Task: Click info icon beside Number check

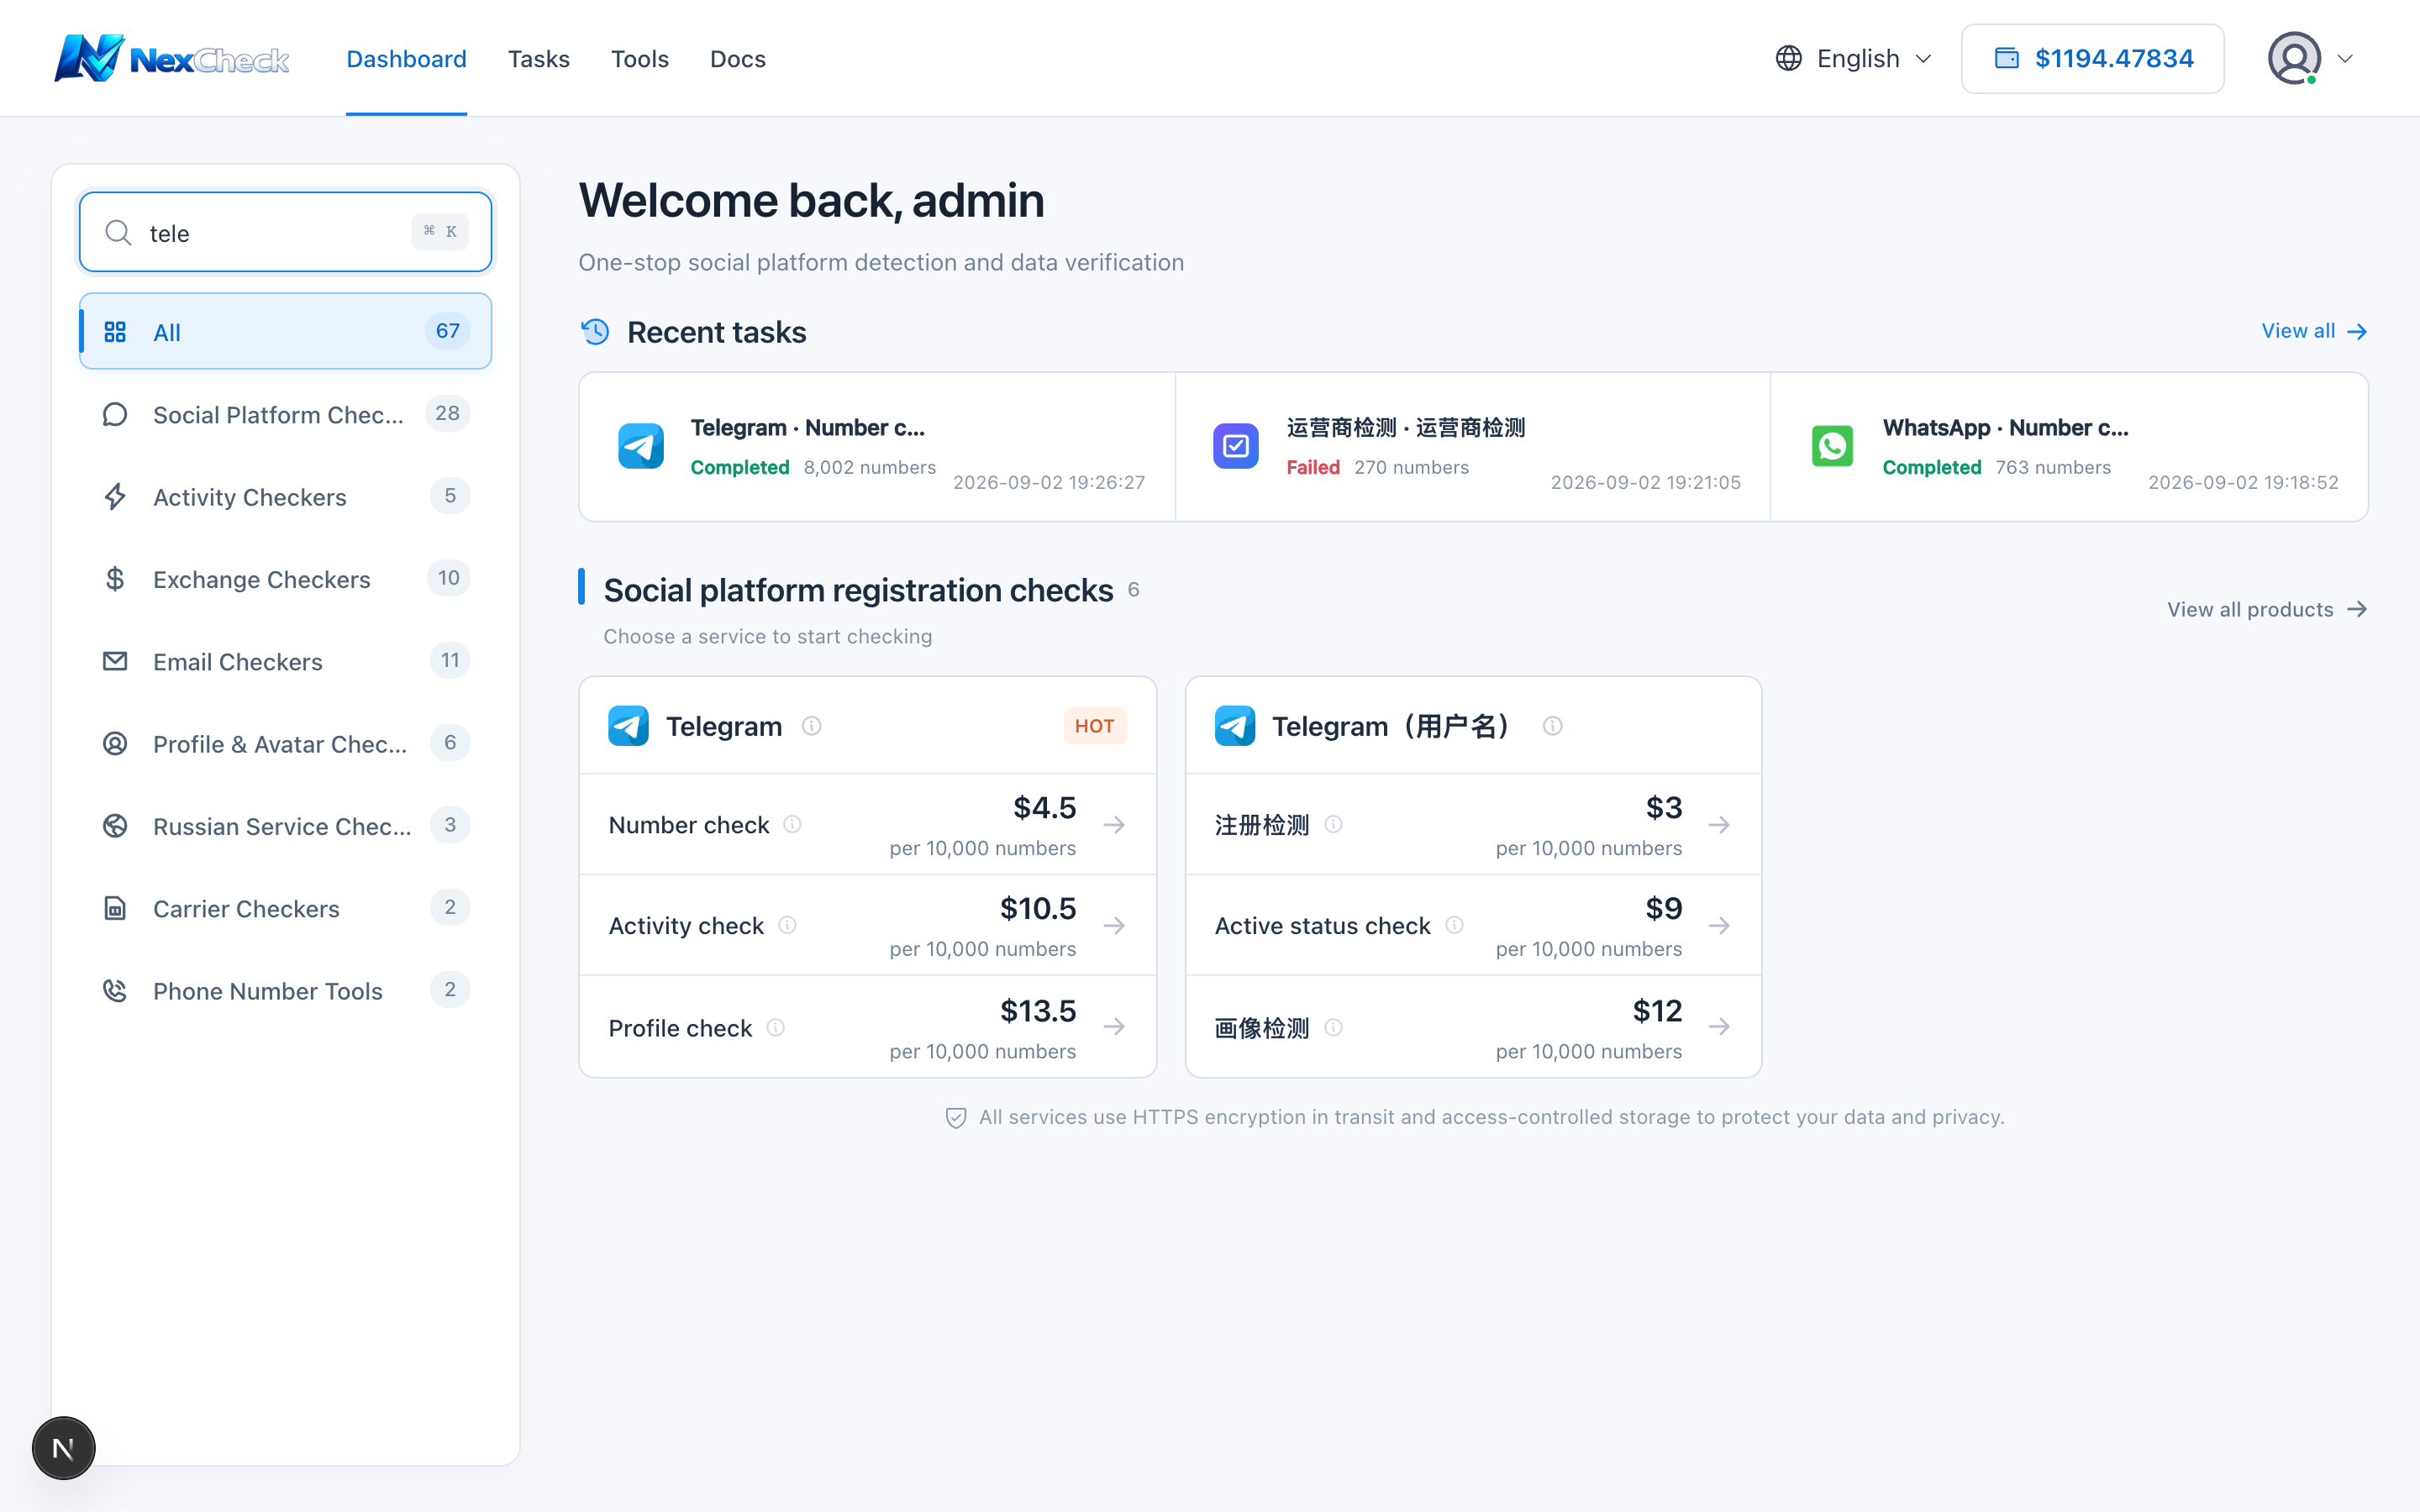Action: (x=792, y=824)
